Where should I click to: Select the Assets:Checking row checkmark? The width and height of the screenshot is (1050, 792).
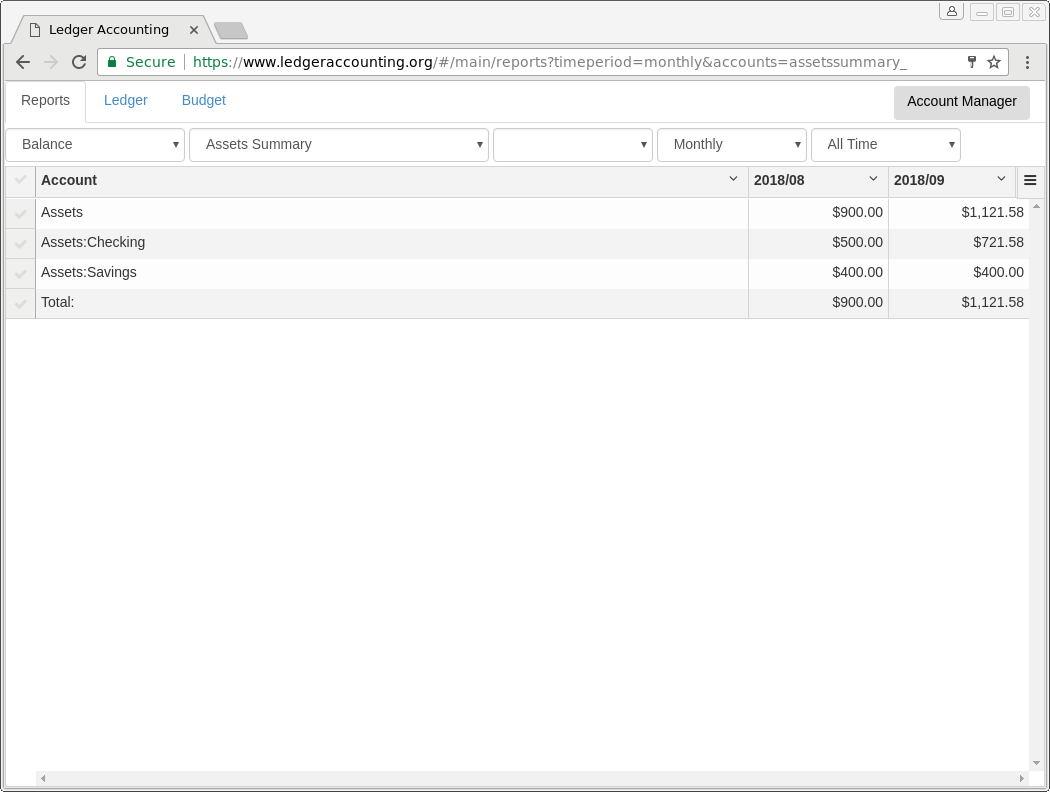coord(20,244)
